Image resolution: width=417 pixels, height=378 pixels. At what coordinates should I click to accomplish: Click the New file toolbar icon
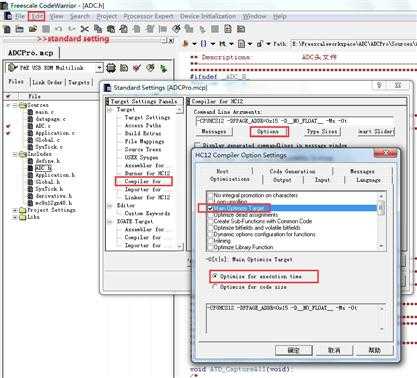click(7, 29)
